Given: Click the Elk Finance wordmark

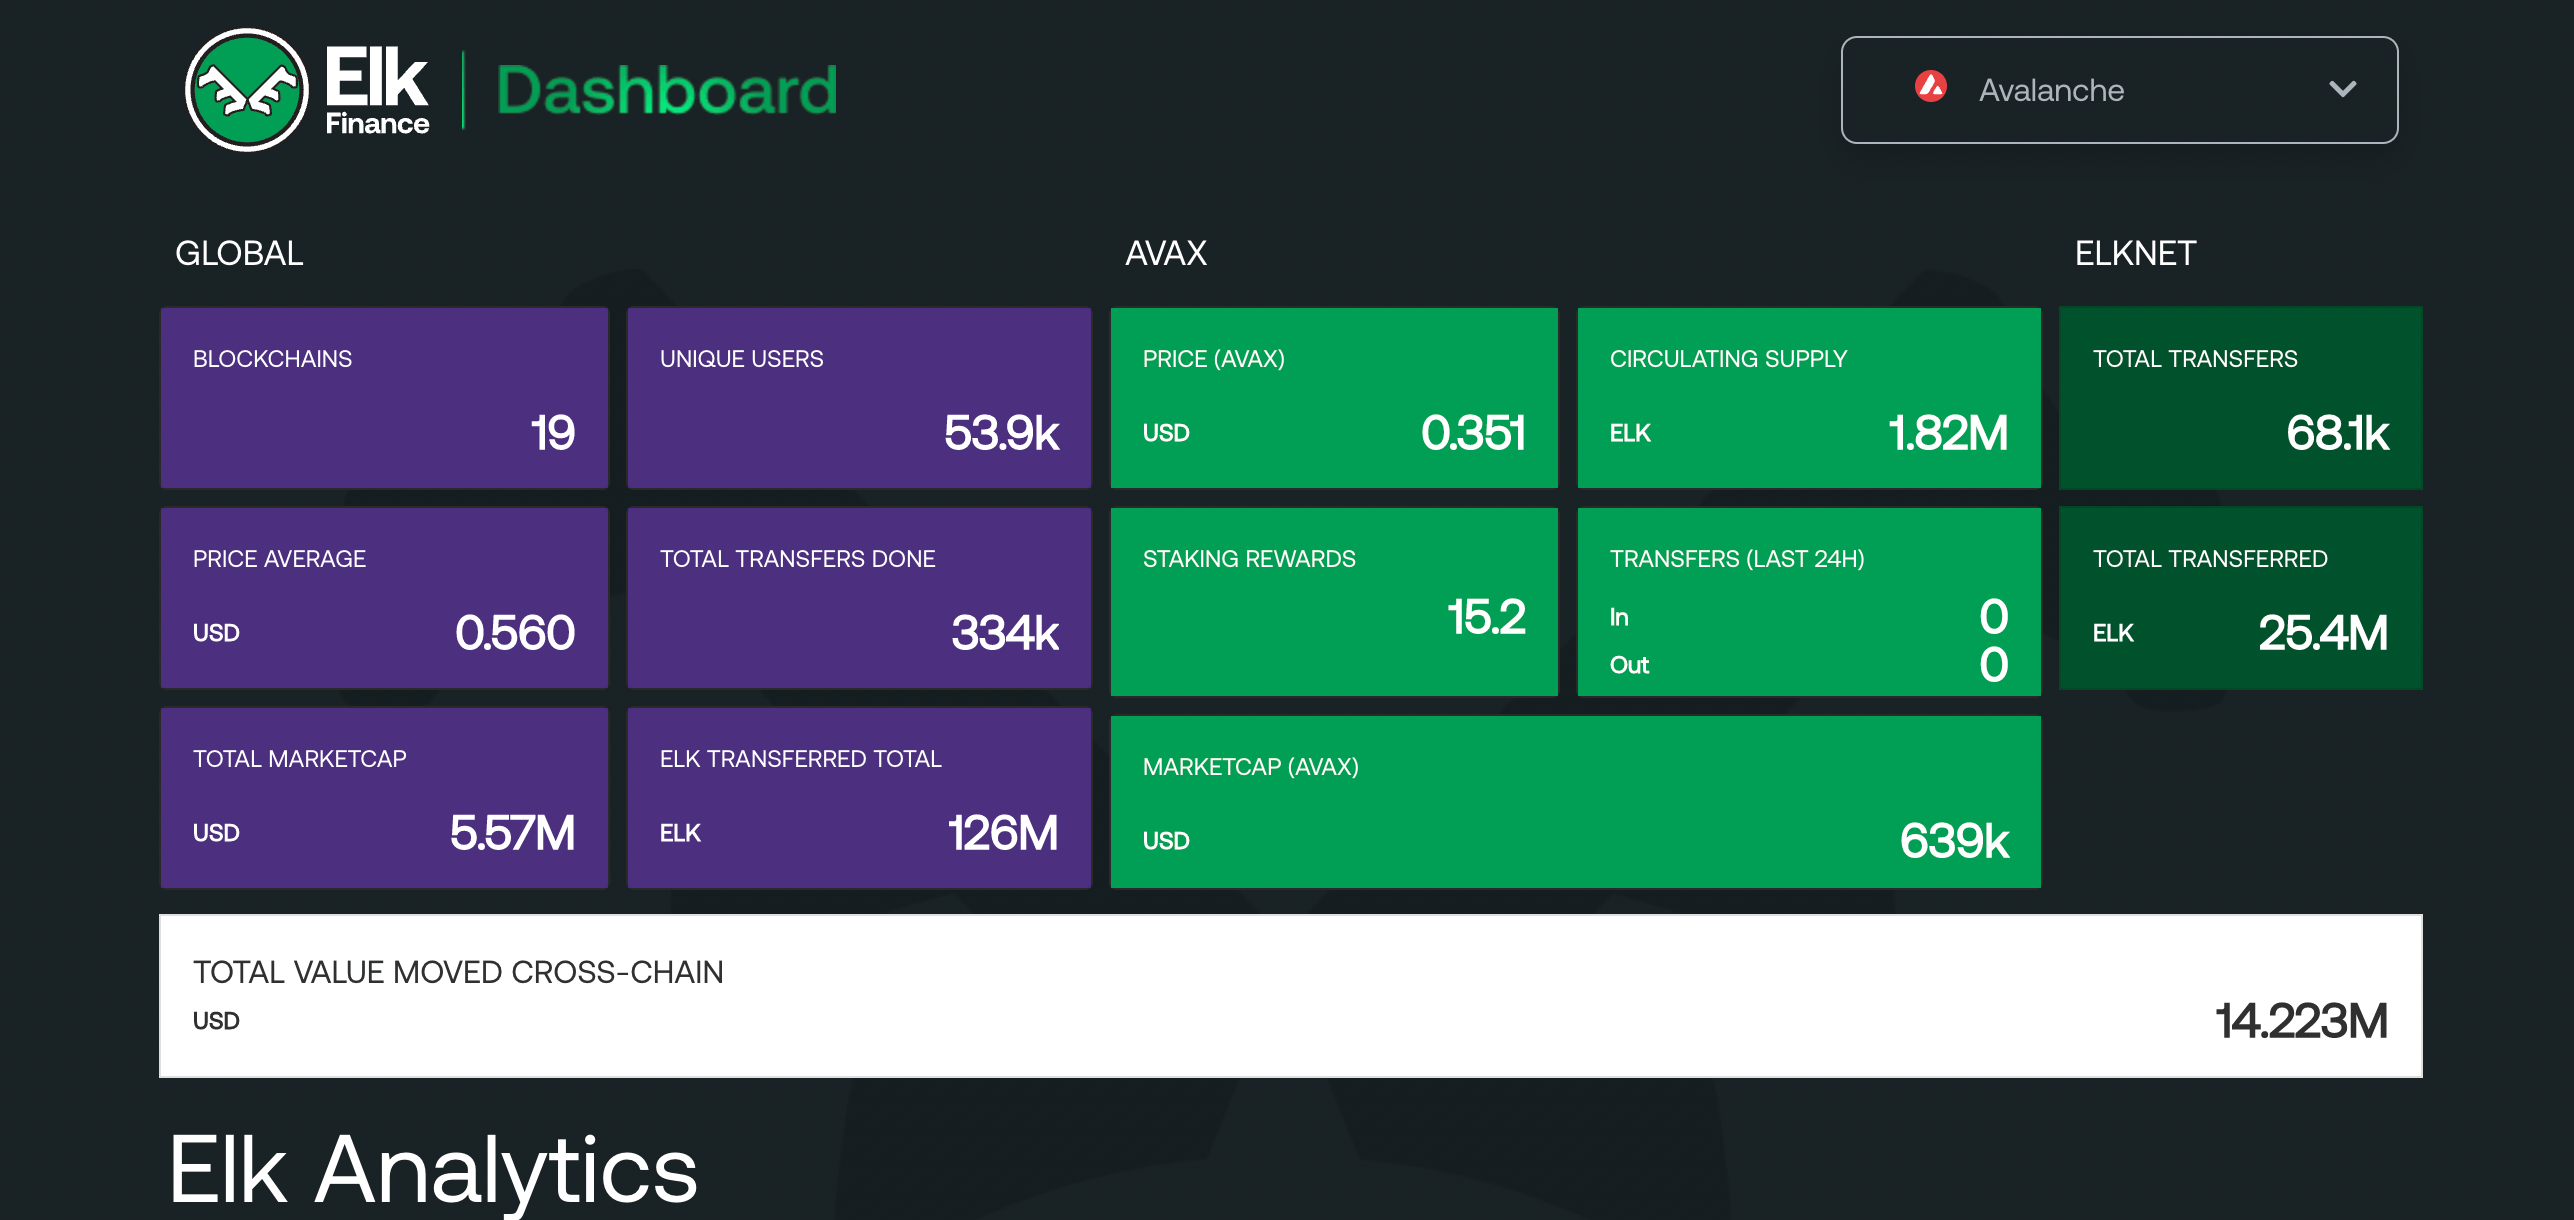Looking at the screenshot, I should pyautogui.click(x=377, y=90).
